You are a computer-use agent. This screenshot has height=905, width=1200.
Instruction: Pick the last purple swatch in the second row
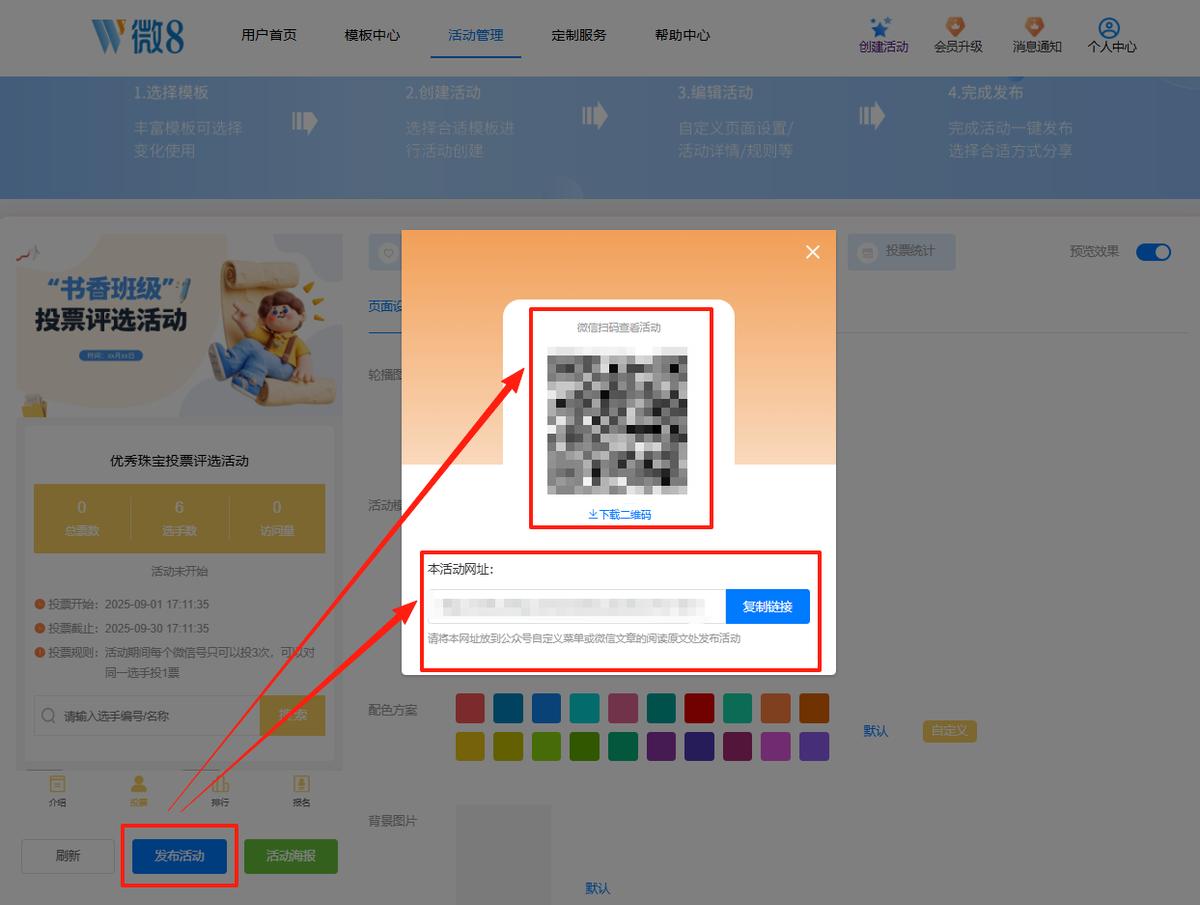click(814, 746)
